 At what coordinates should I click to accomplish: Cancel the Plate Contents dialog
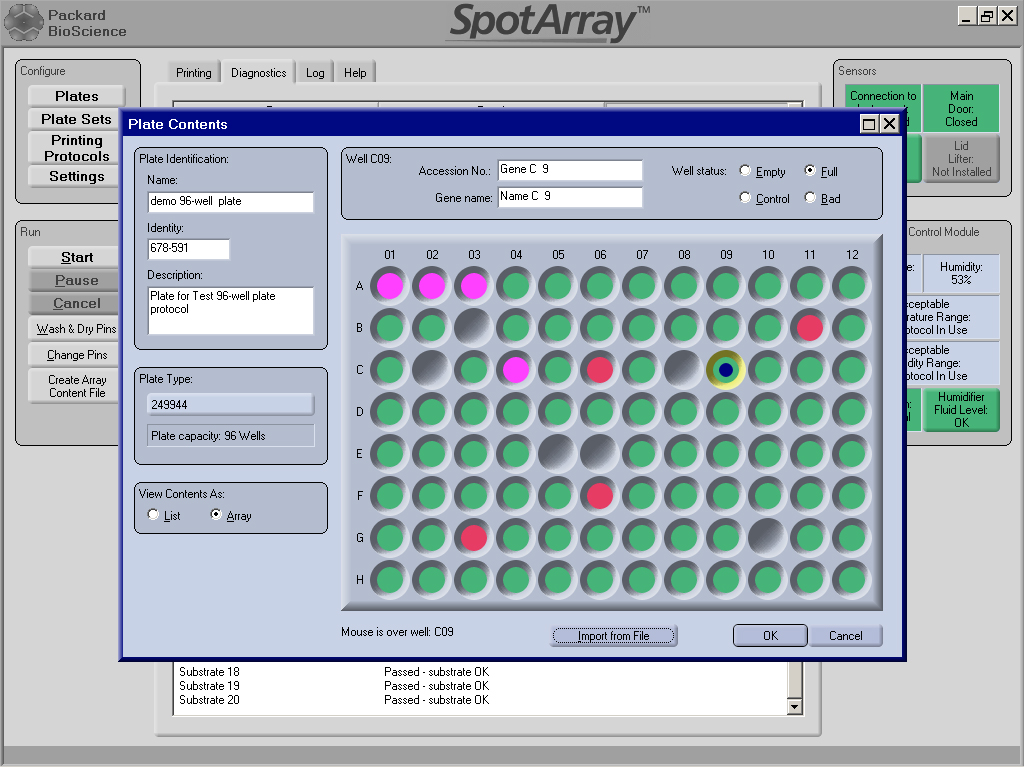pyautogui.click(x=846, y=636)
